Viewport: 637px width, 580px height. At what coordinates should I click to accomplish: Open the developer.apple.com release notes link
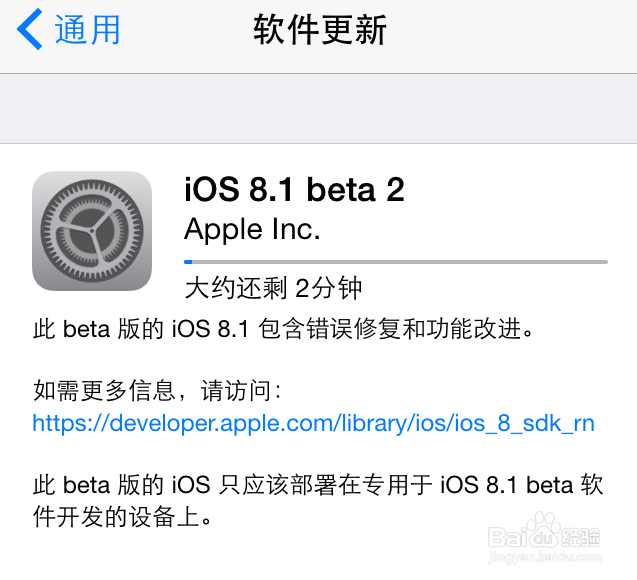tap(314, 423)
